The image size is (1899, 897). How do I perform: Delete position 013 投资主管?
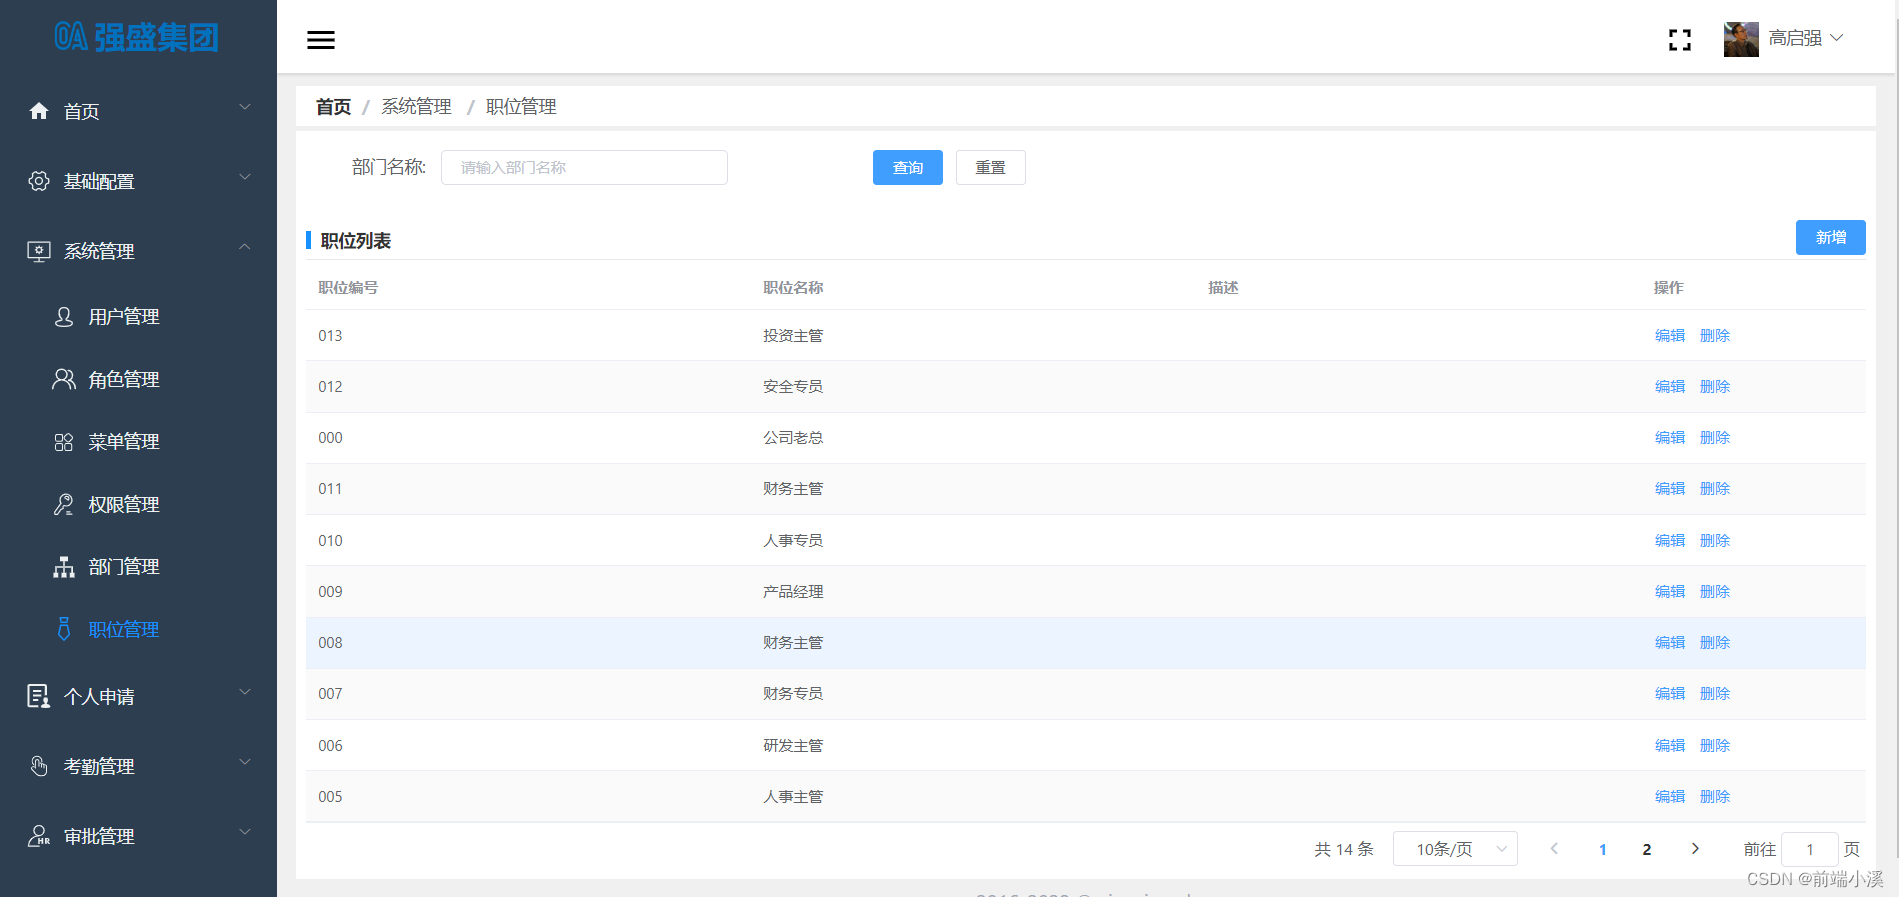click(x=1715, y=336)
